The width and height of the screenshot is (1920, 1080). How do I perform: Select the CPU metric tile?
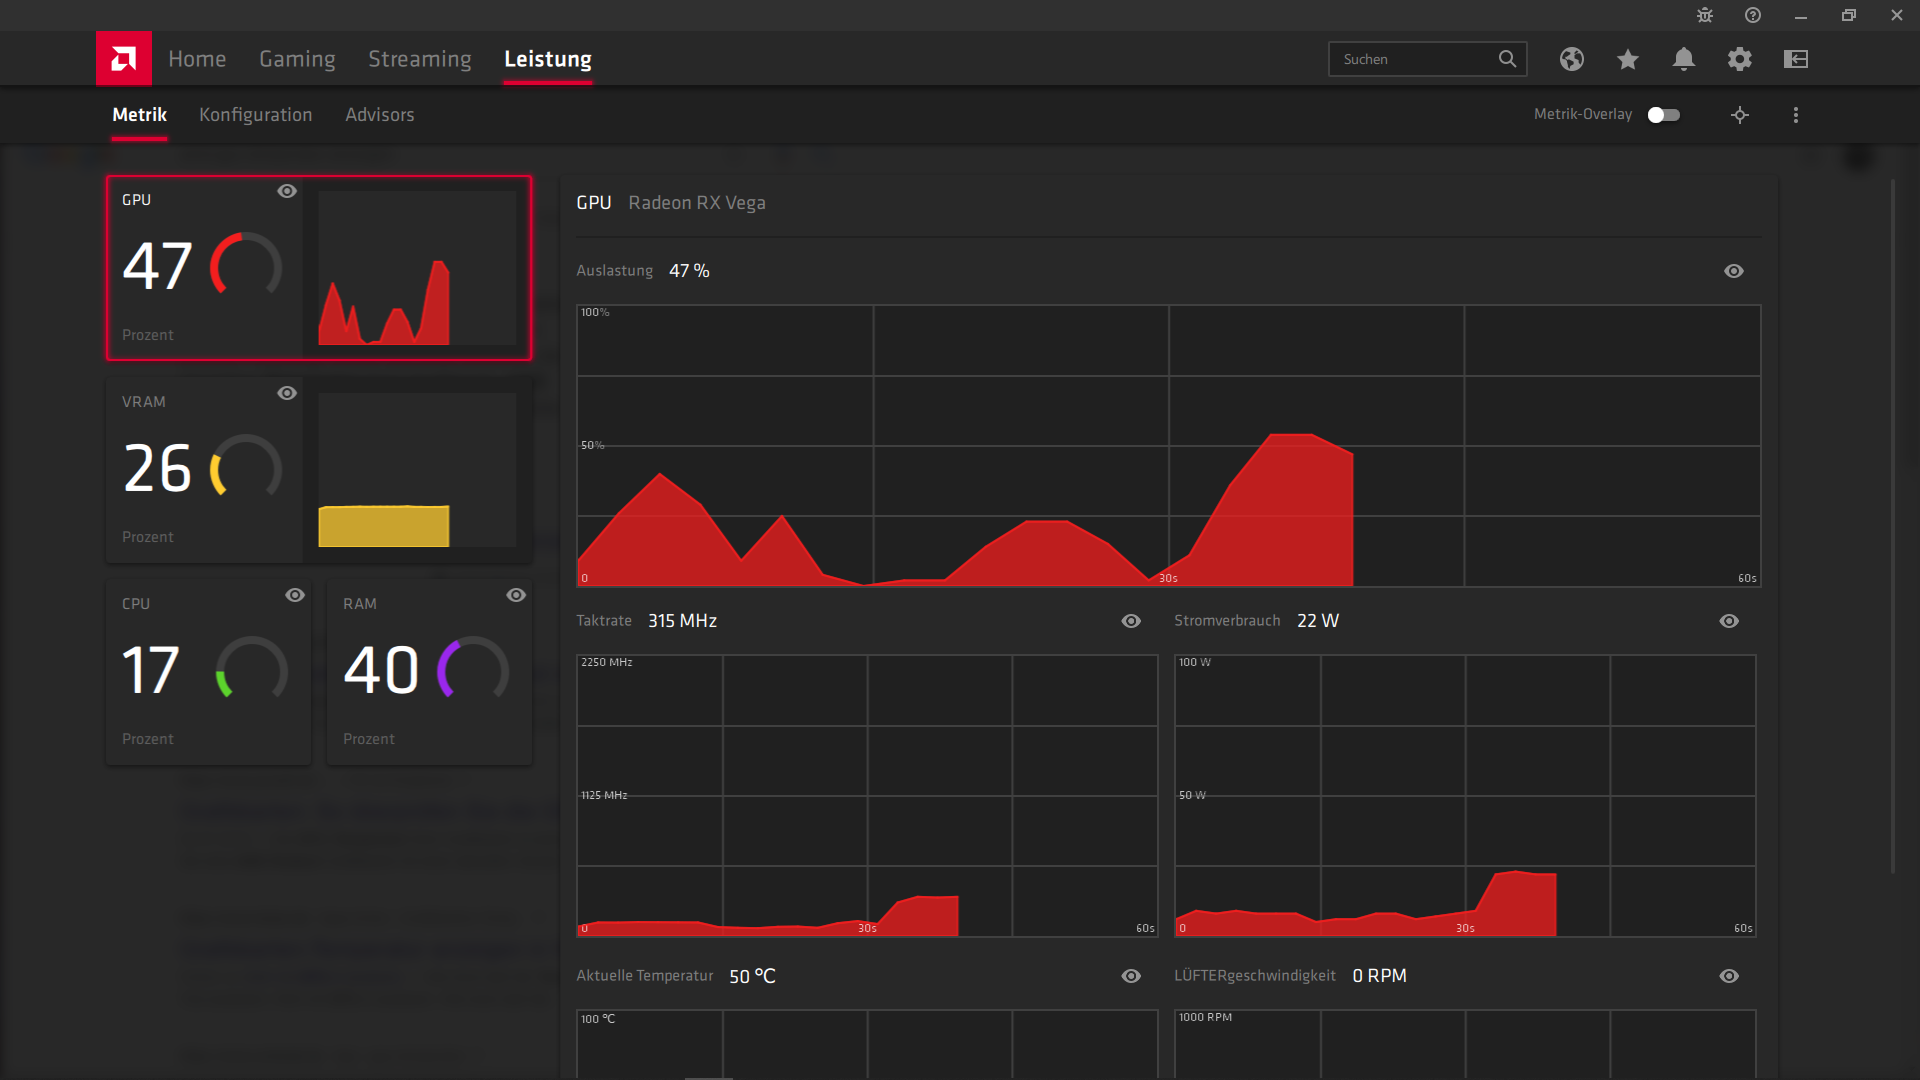(208, 672)
